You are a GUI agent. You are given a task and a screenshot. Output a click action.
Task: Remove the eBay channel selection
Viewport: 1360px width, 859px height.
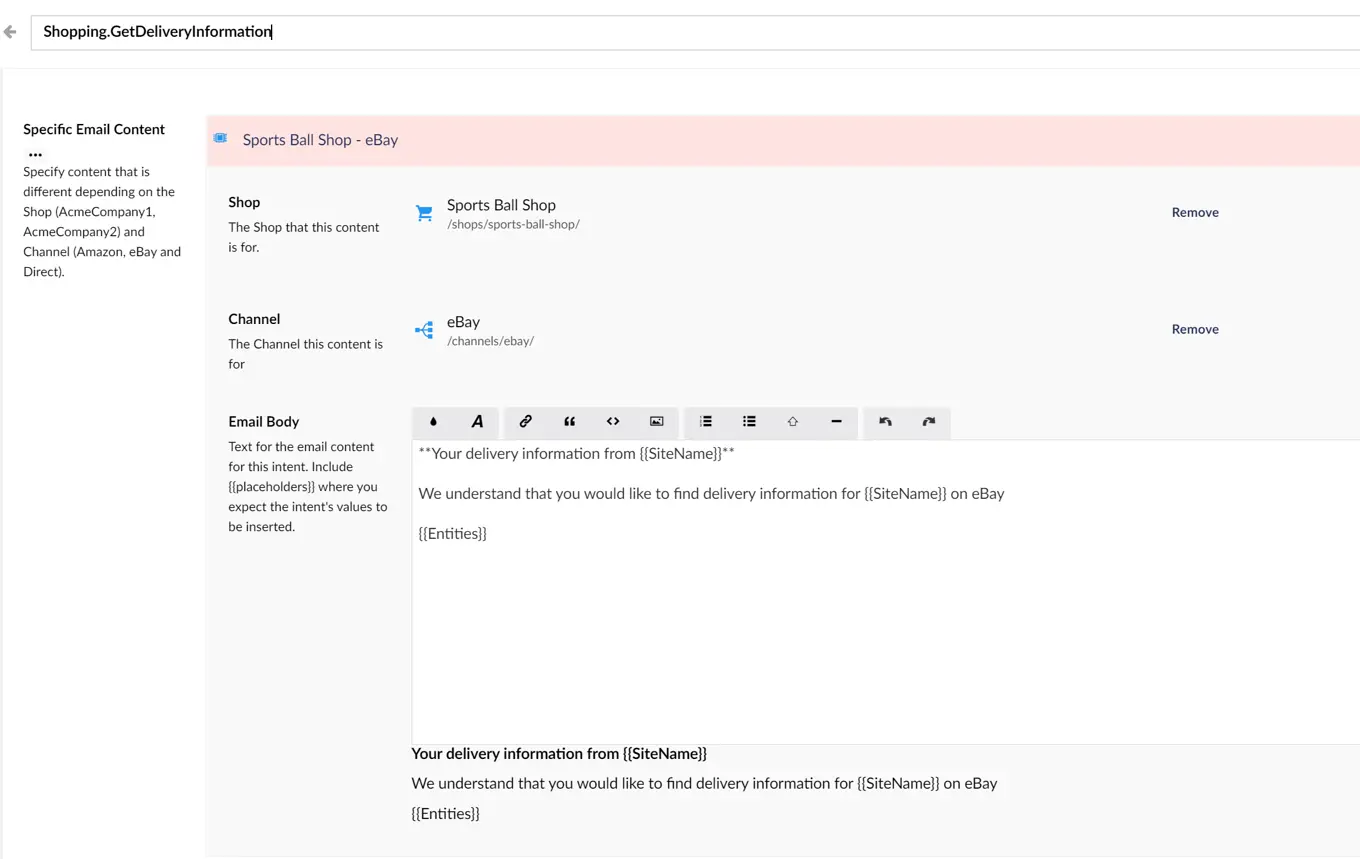click(x=1194, y=329)
